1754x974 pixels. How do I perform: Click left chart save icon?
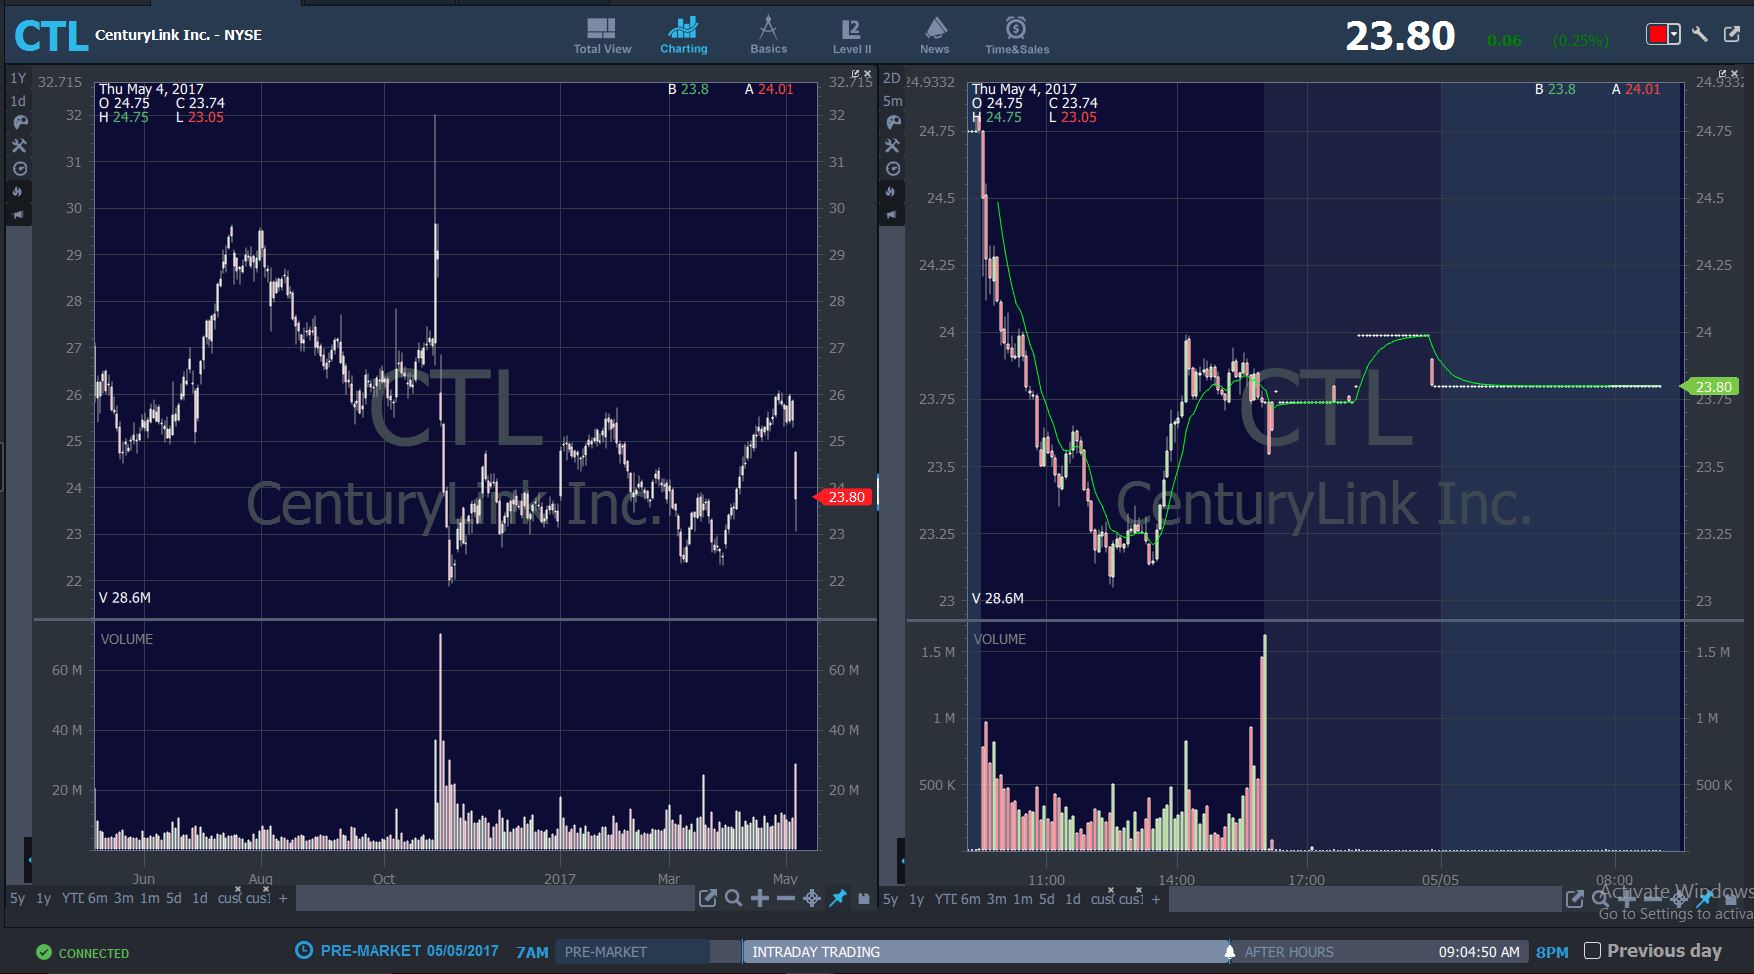click(x=864, y=898)
